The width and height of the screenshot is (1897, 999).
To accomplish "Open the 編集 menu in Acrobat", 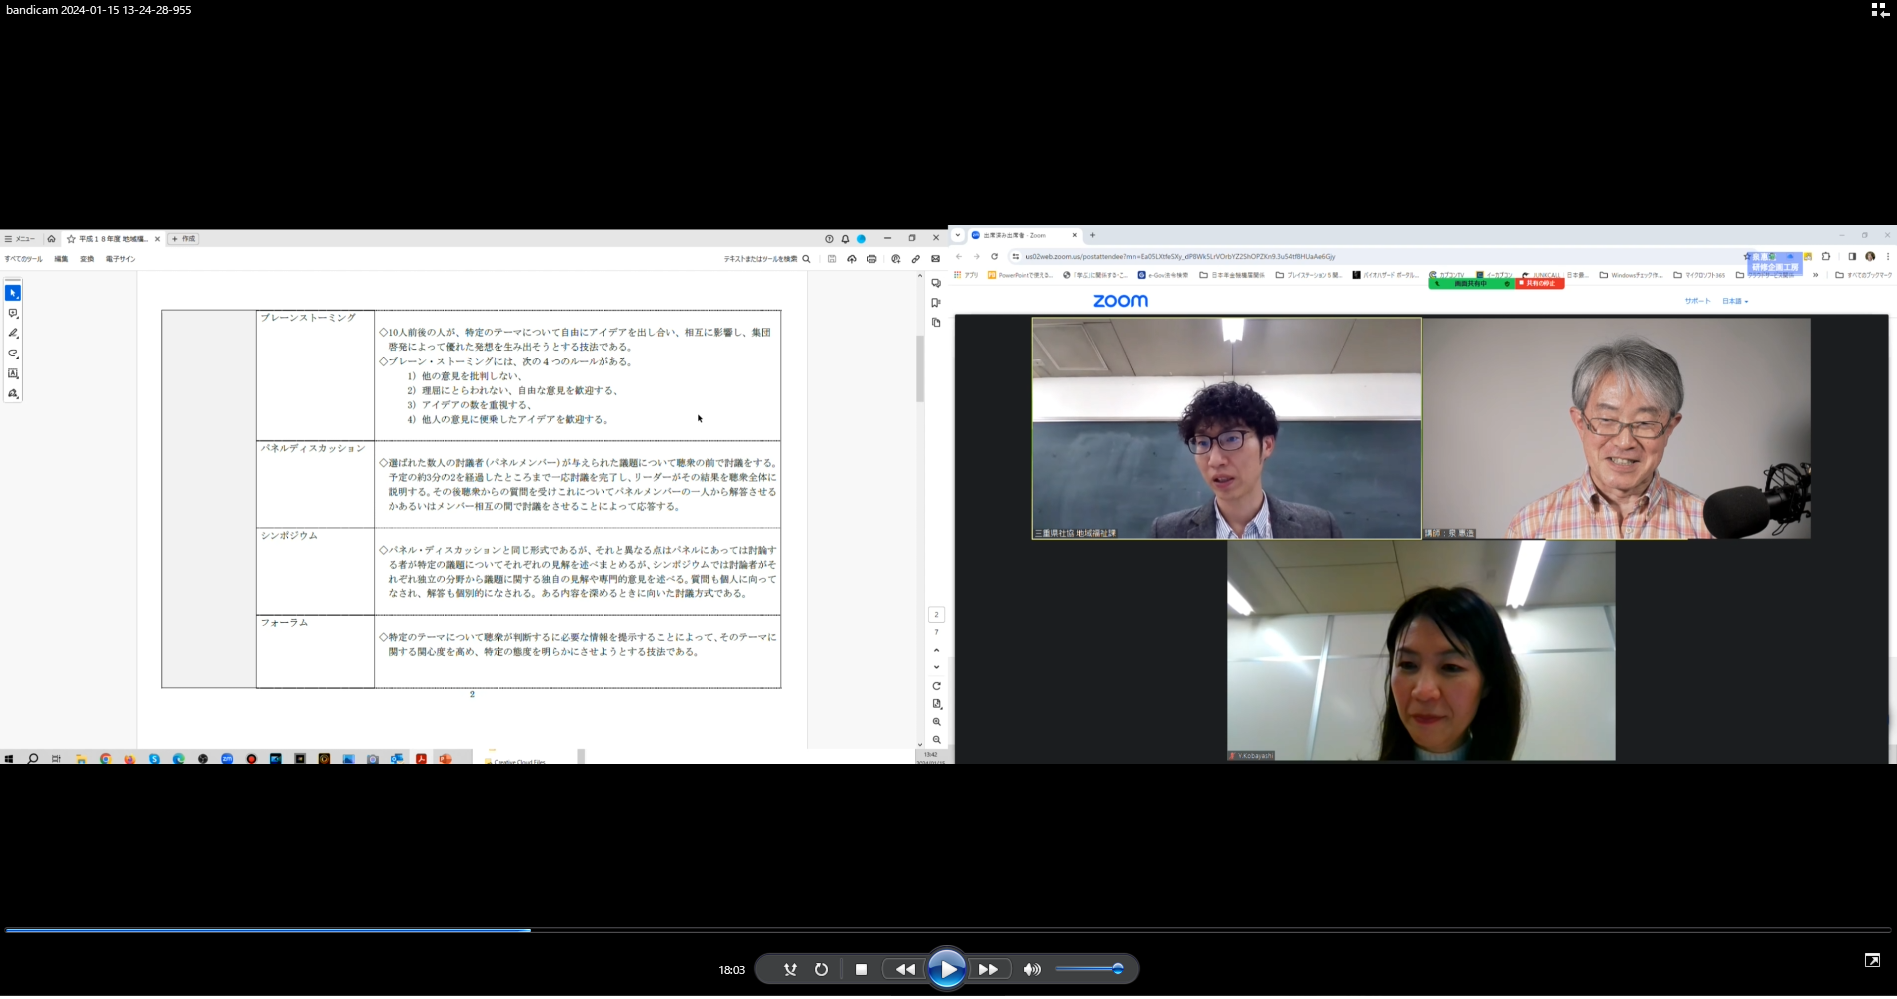I will 61,259.
